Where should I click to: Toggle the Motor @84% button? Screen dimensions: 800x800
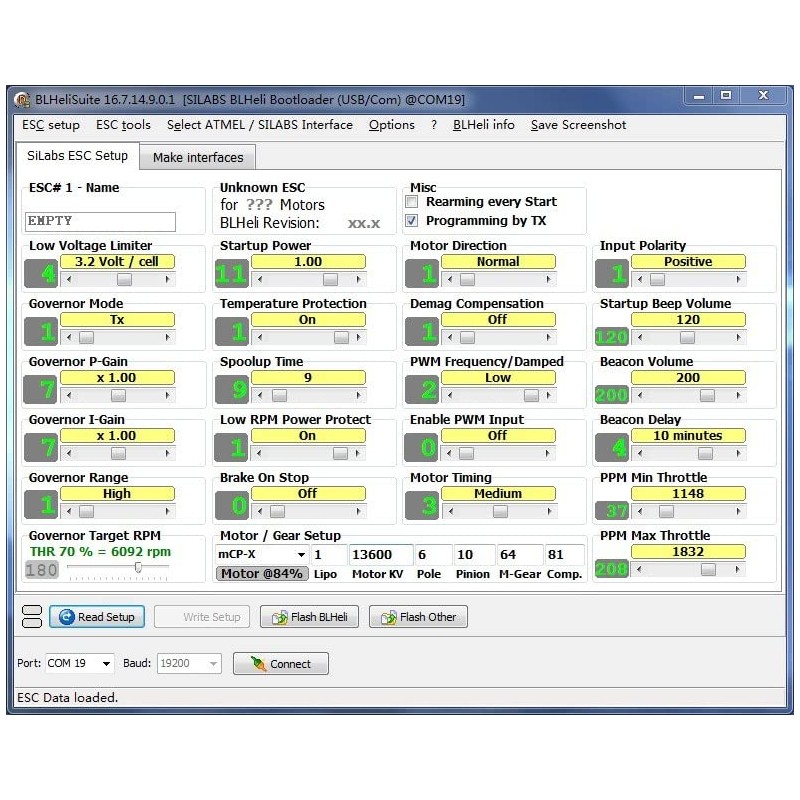click(x=262, y=574)
